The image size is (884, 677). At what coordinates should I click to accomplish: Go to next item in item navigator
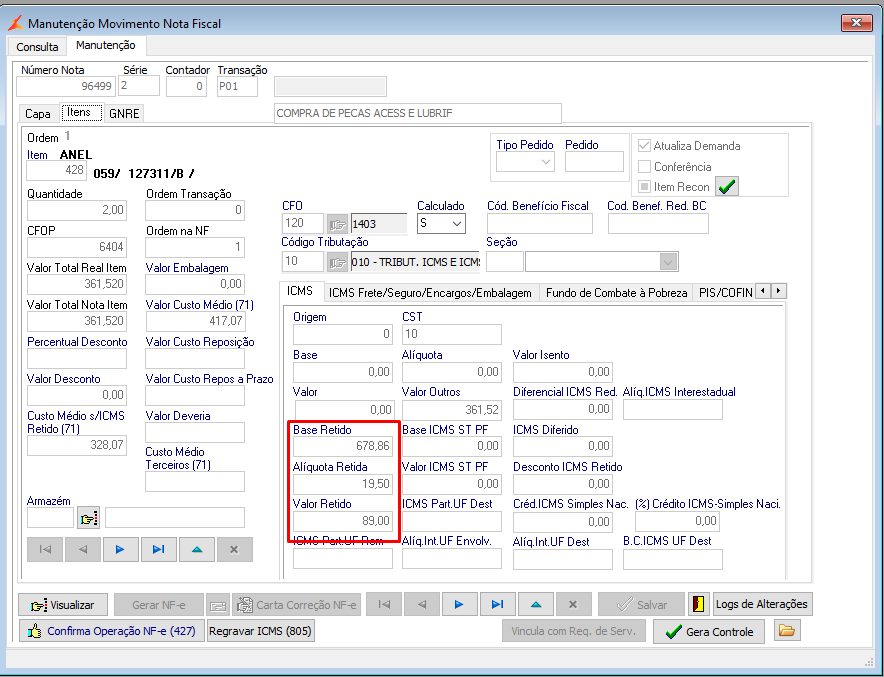[x=120, y=549]
